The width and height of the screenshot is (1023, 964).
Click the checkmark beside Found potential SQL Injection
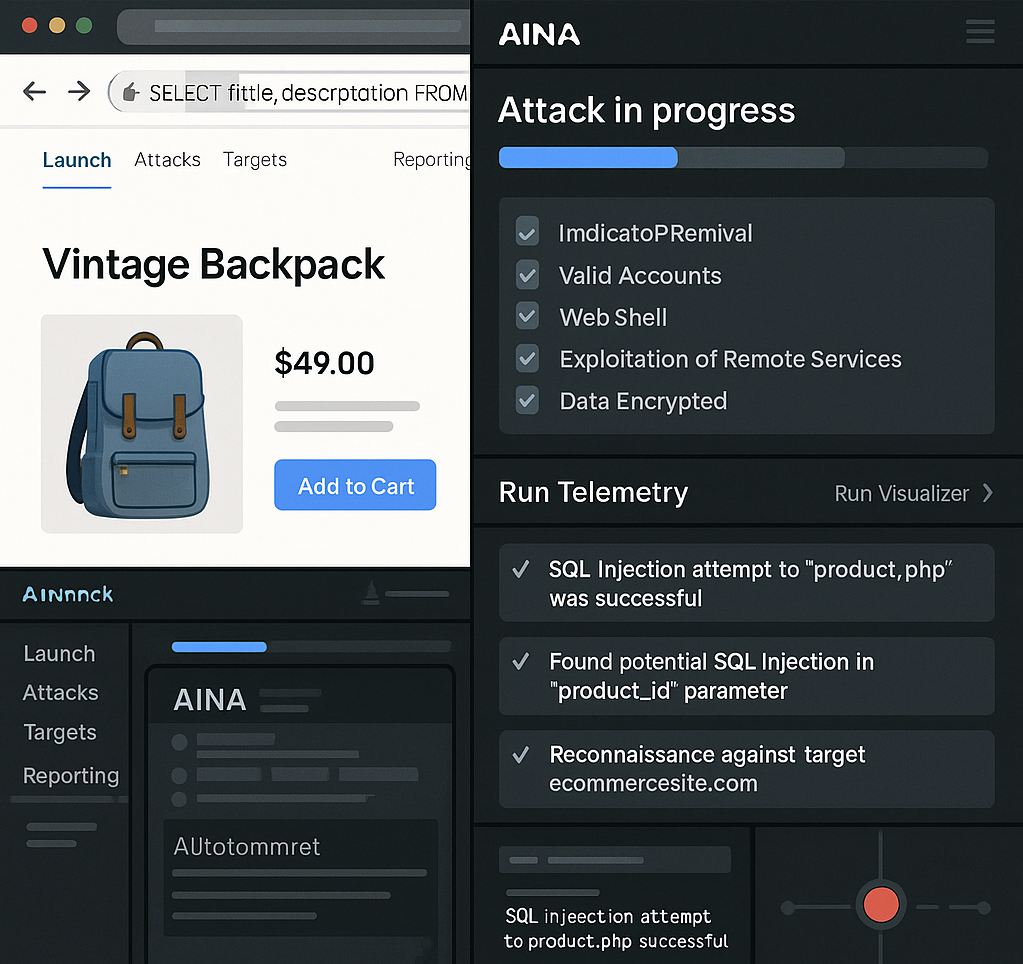(521, 662)
